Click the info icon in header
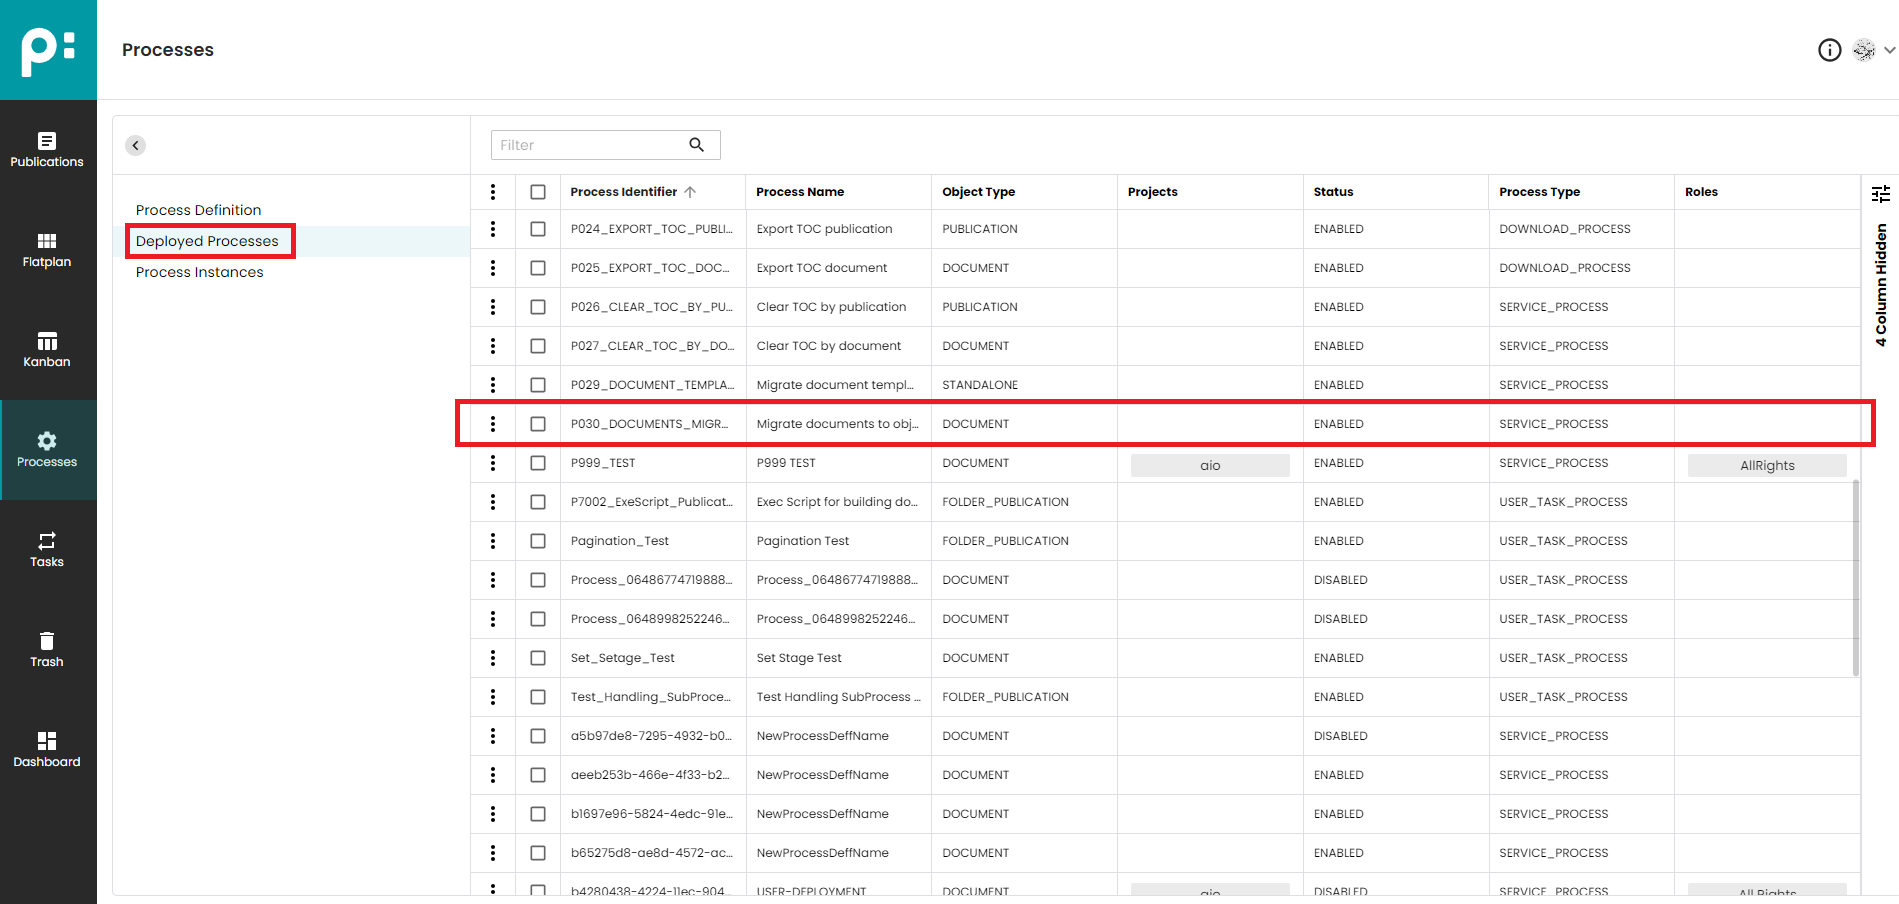This screenshot has width=1899, height=904. click(x=1829, y=50)
